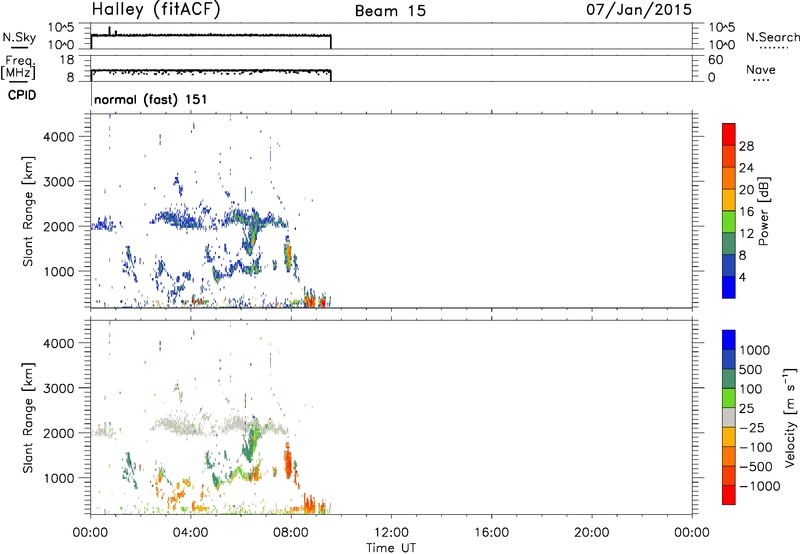The image size is (800, 554).
Task: Click the Power [dB] color bar label
Action: tap(763, 211)
